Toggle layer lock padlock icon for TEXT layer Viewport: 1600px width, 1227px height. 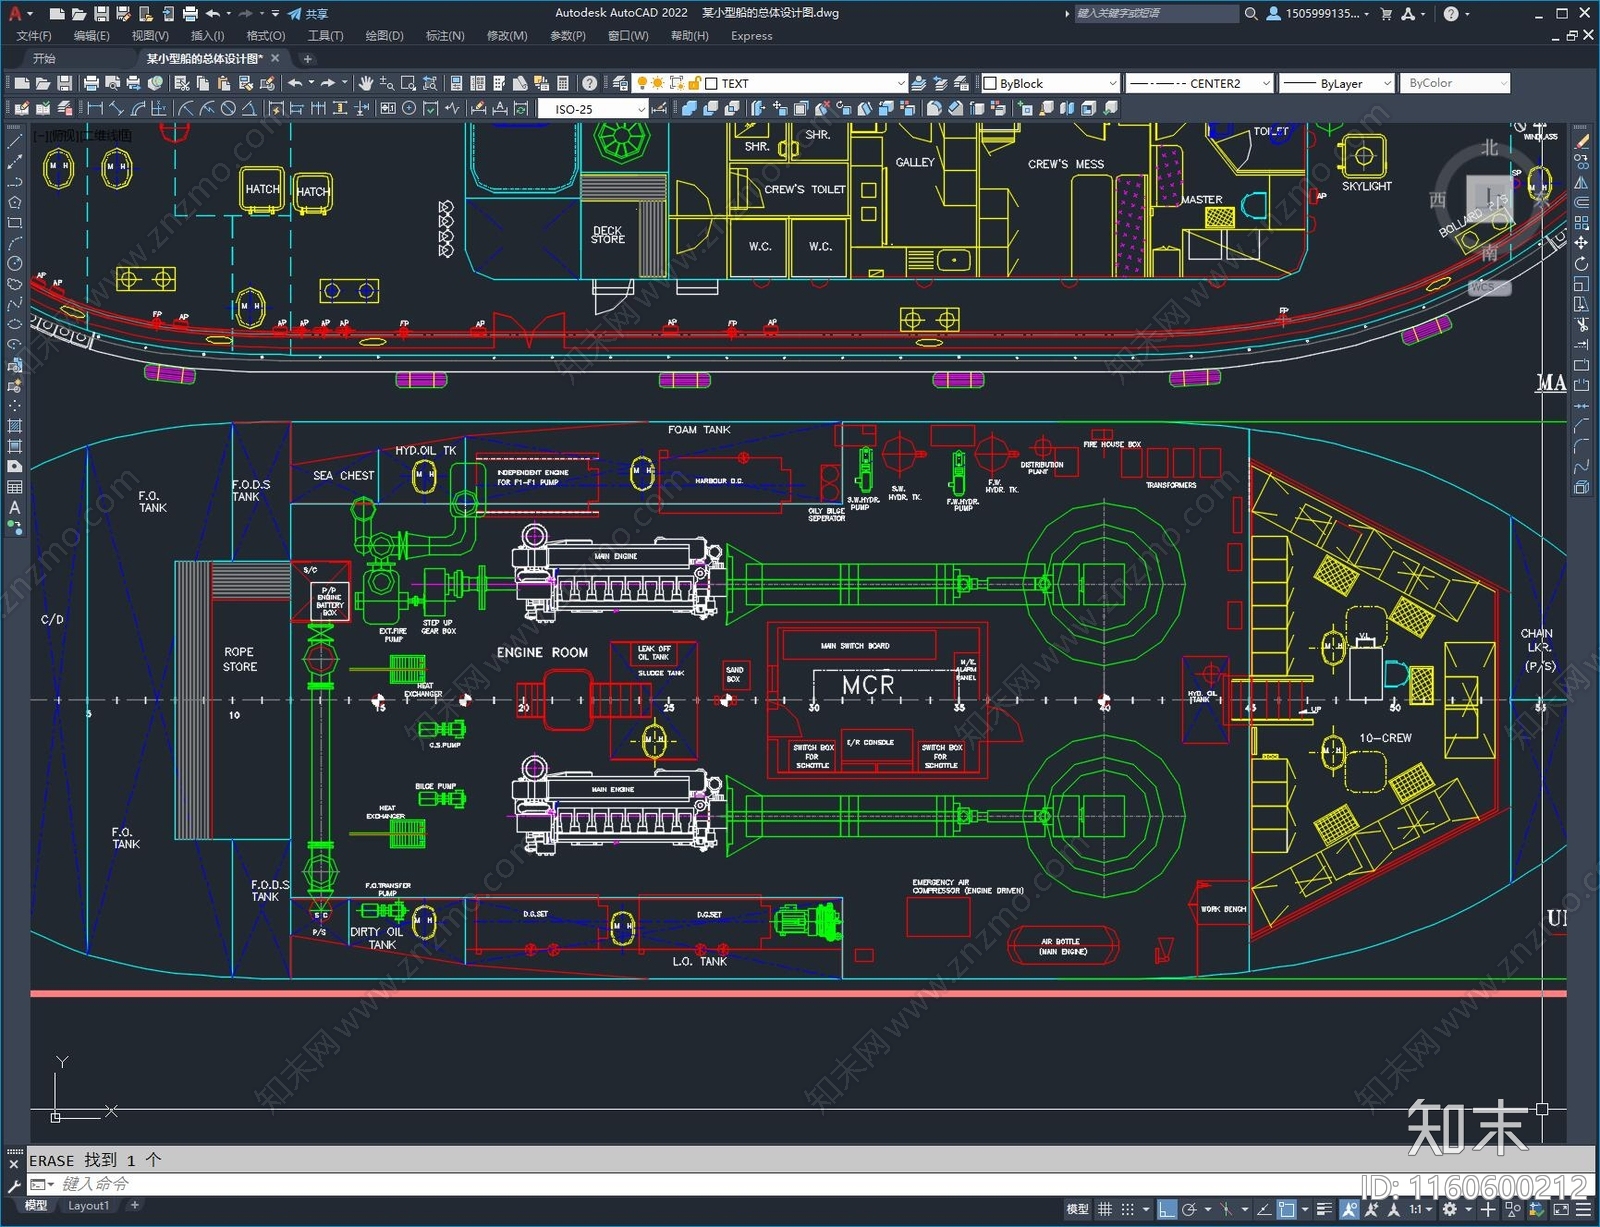coord(694,83)
